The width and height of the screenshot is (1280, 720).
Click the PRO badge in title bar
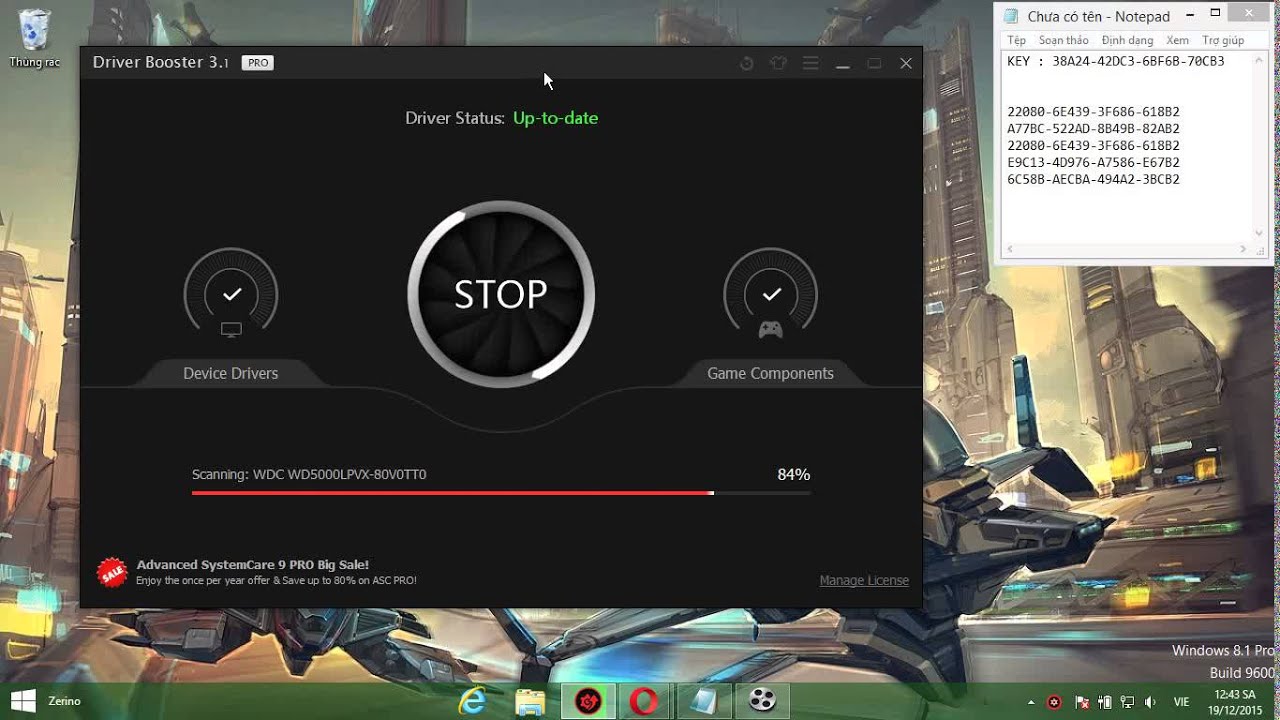point(258,63)
